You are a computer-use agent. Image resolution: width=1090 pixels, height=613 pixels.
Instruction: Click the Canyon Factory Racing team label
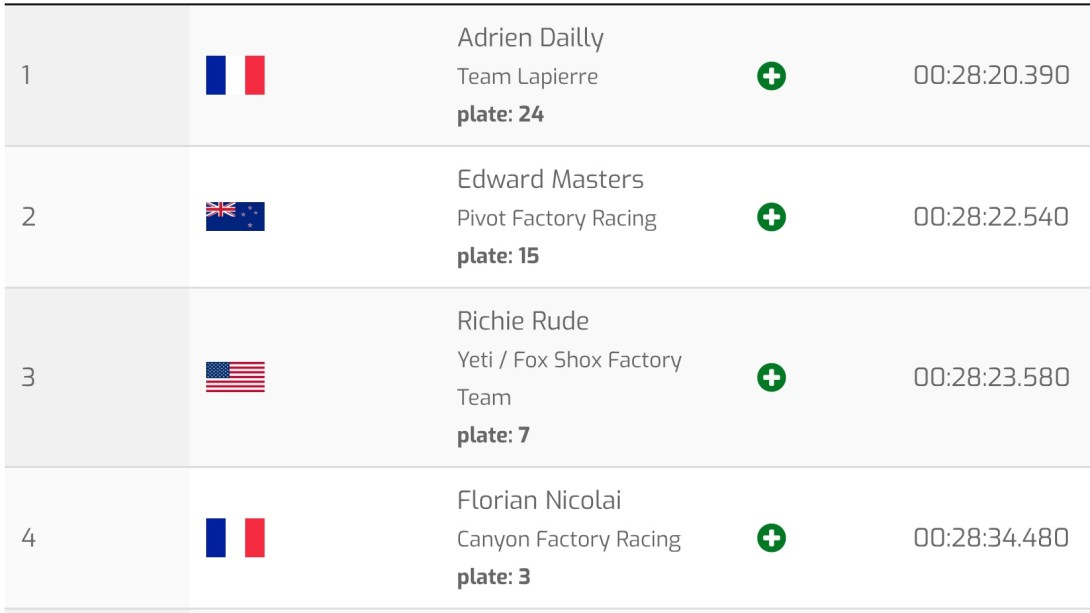click(569, 539)
